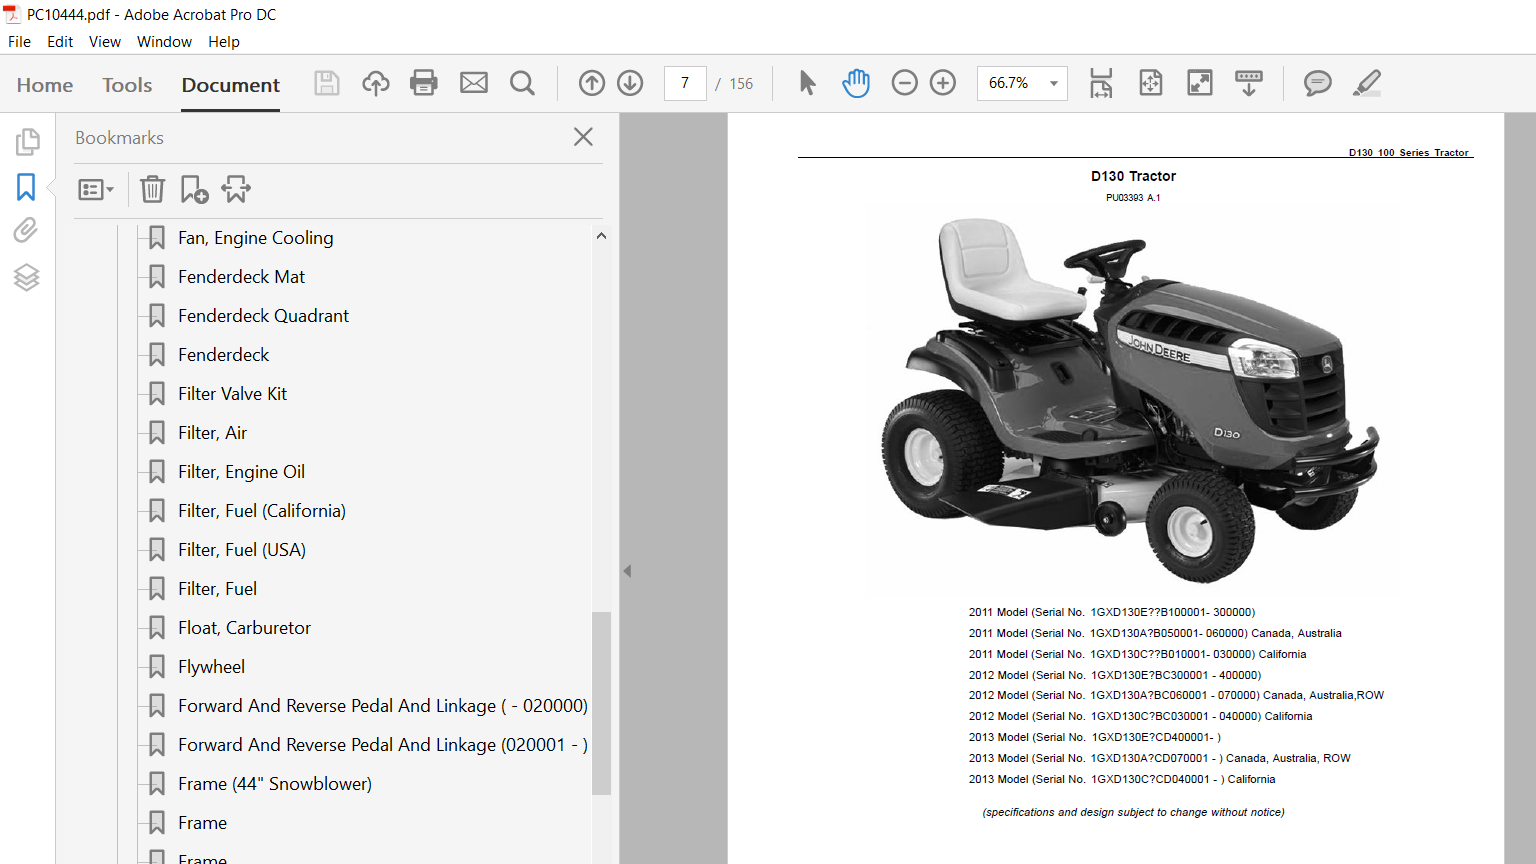The width and height of the screenshot is (1536, 864).
Task: Open the Layers panel icon
Action: tap(27, 277)
